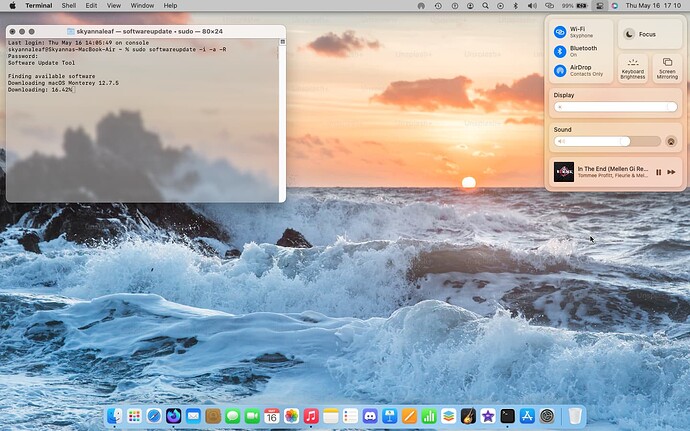Open App Store from the Dock
Screen dimensions: 690x431
coord(527,416)
